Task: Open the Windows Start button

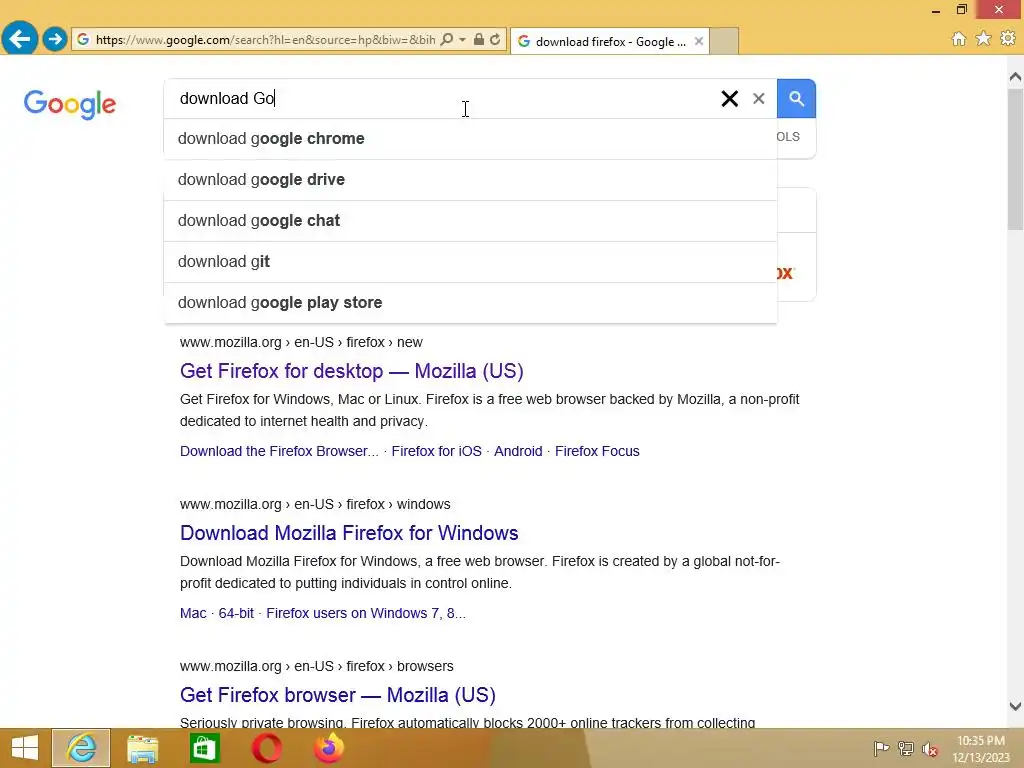Action: [25, 748]
